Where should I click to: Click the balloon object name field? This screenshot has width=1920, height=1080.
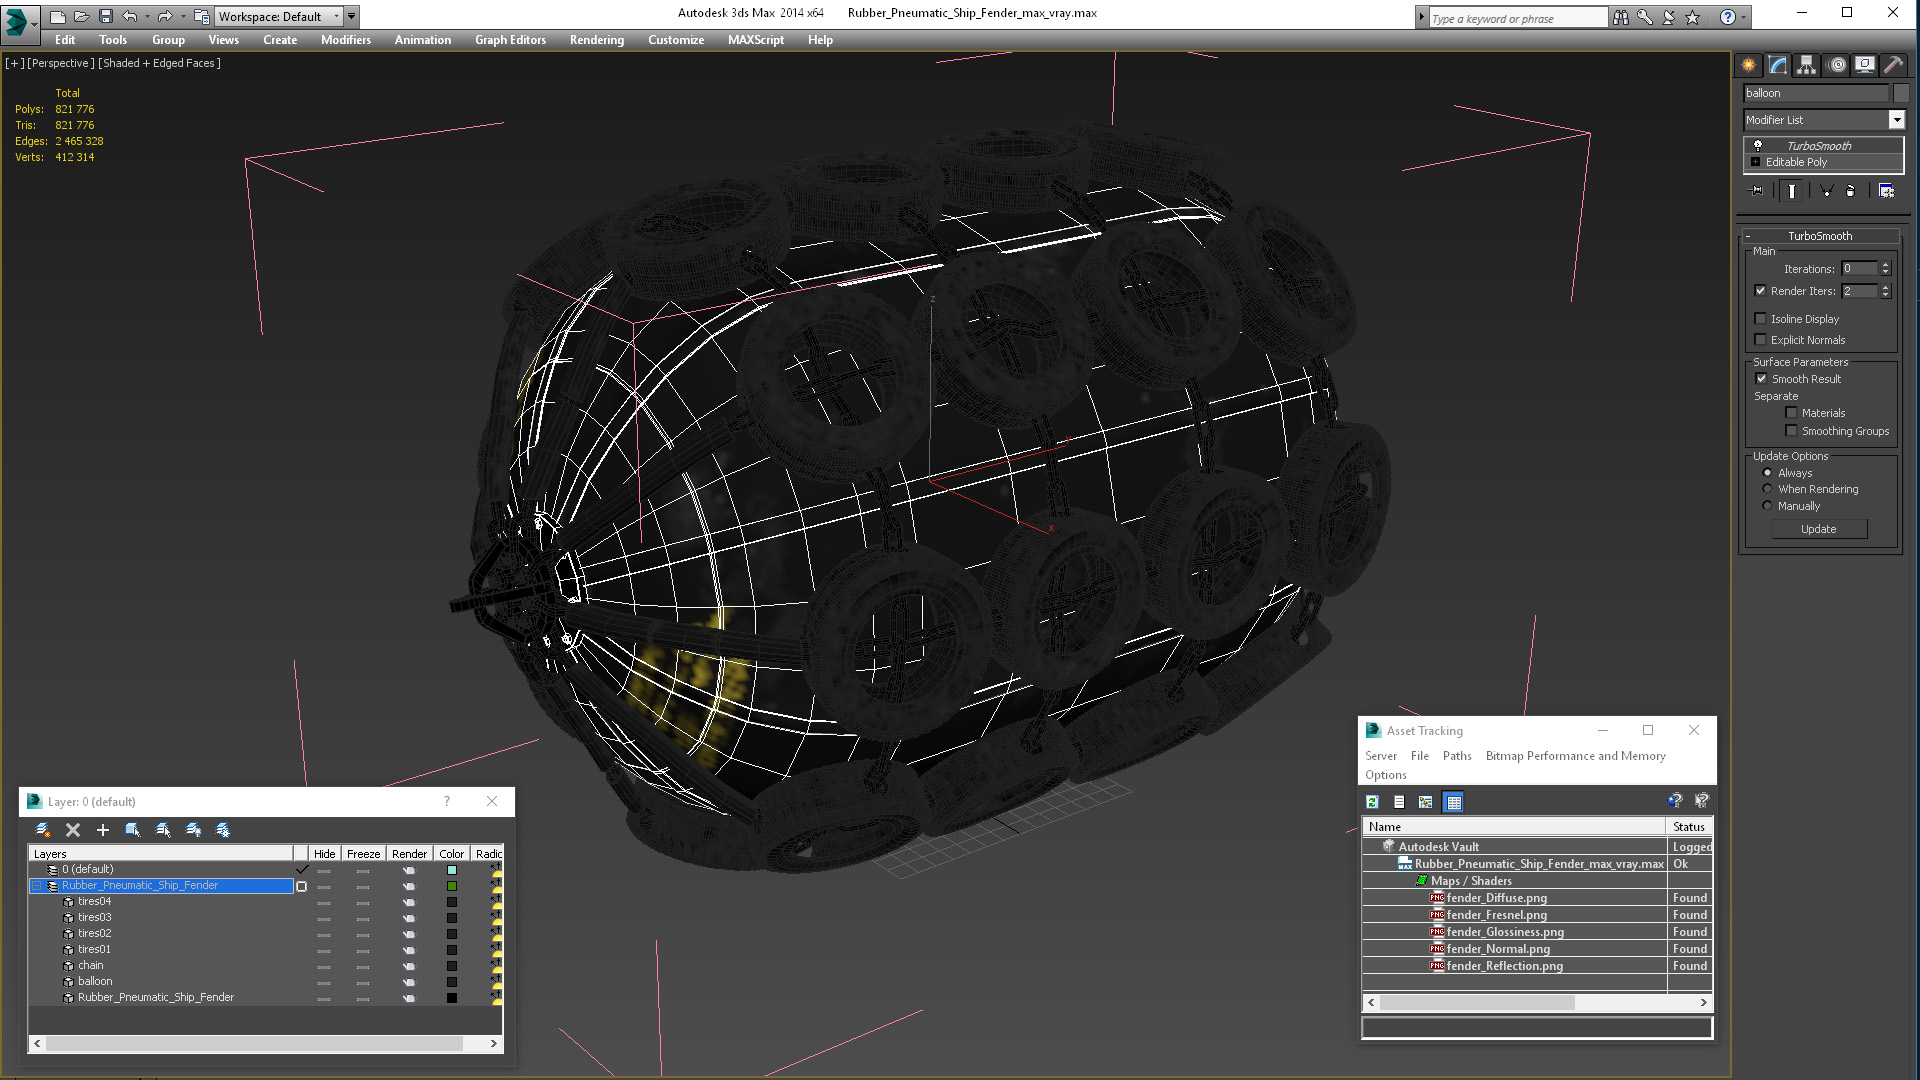point(1815,93)
